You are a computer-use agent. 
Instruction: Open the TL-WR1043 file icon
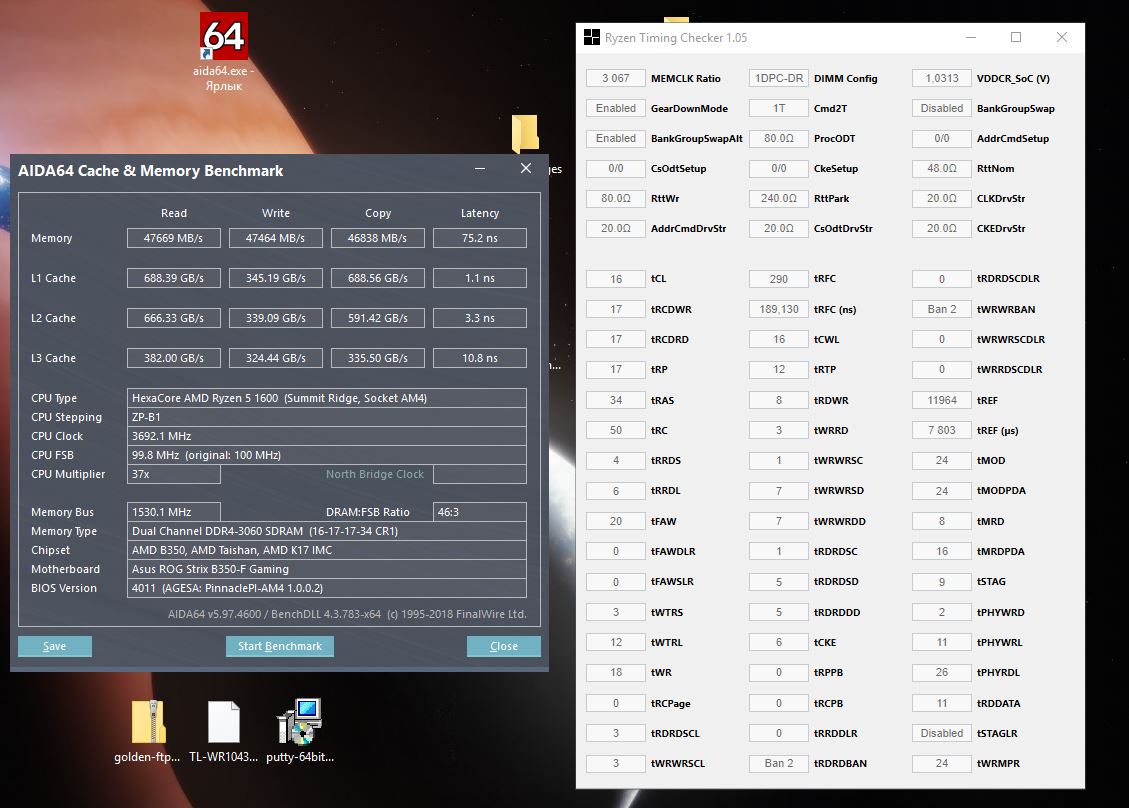pyautogui.click(x=223, y=730)
